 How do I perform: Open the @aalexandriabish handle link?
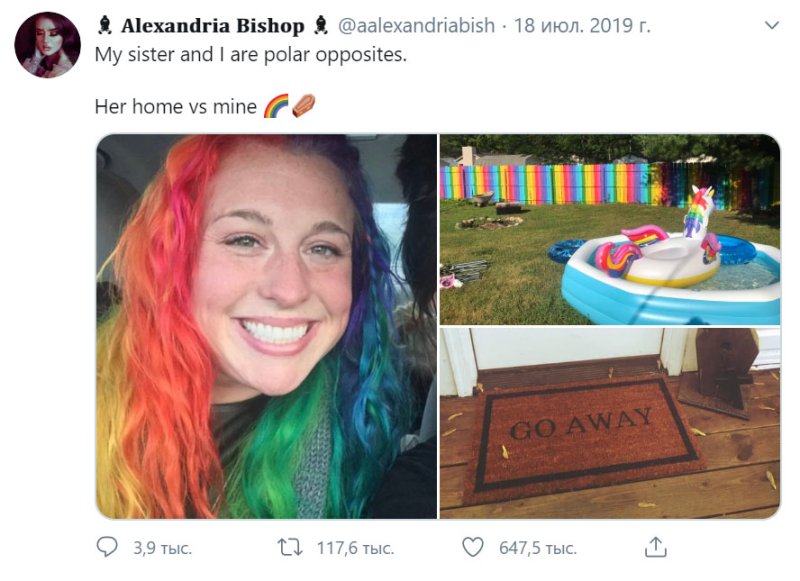416,26
